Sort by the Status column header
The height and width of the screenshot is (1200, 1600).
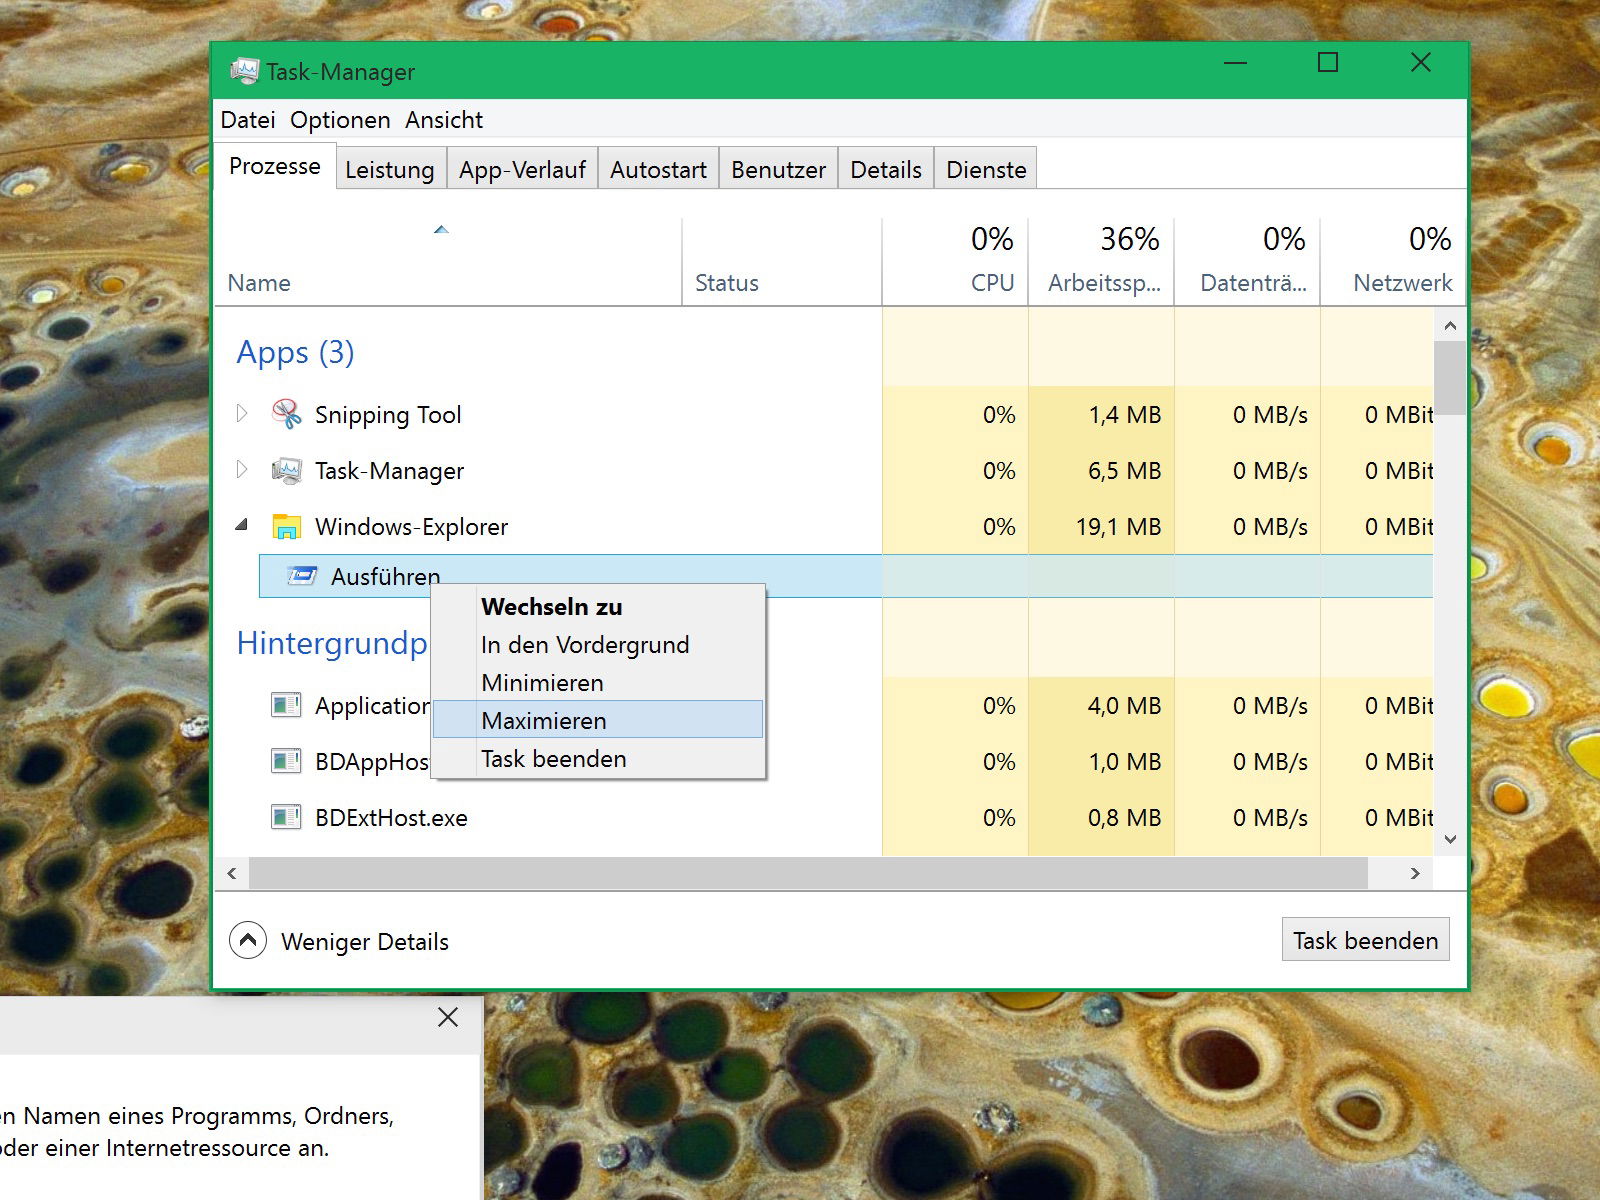point(782,262)
